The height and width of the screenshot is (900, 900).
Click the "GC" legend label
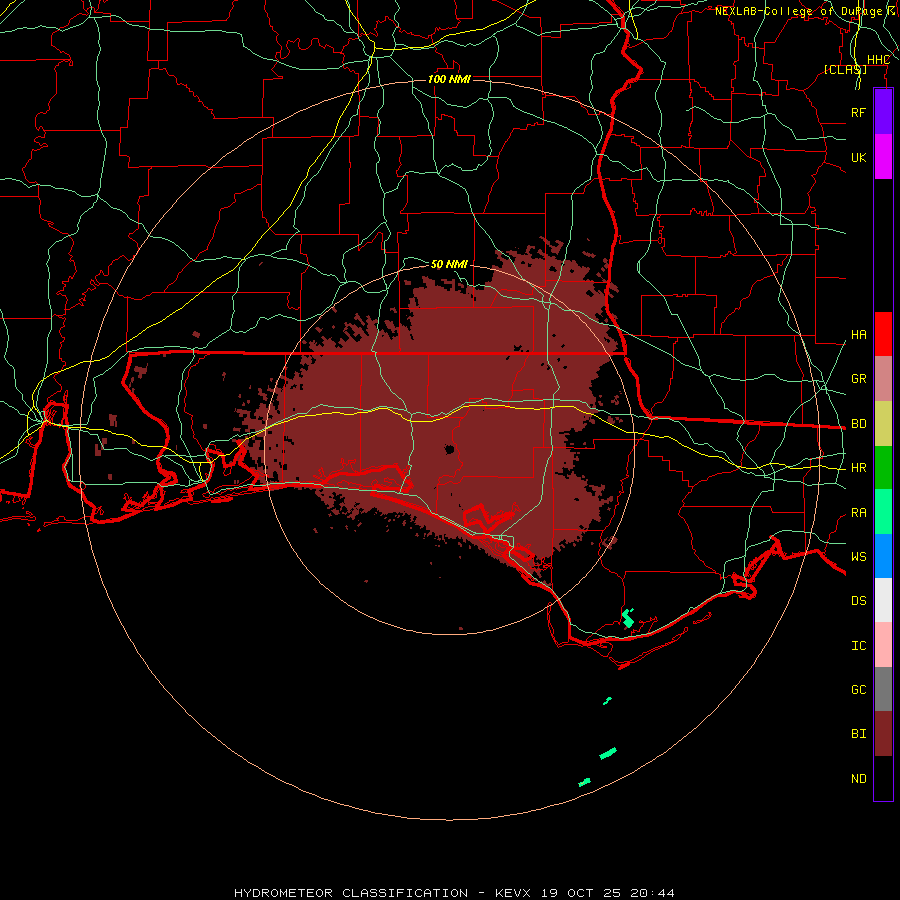(858, 689)
